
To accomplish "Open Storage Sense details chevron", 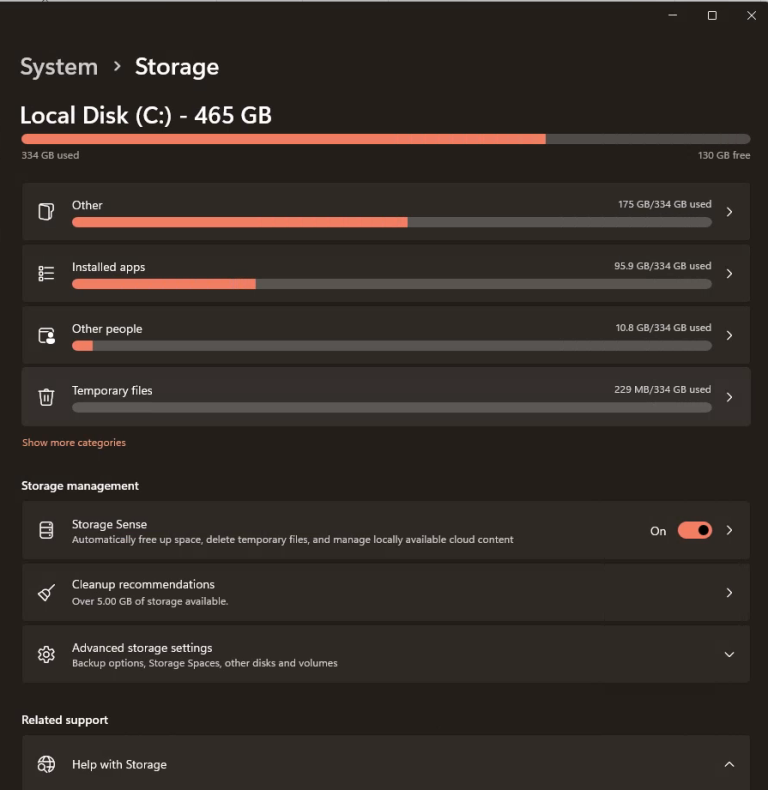I will pyautogui.click(x=729, y=531).
